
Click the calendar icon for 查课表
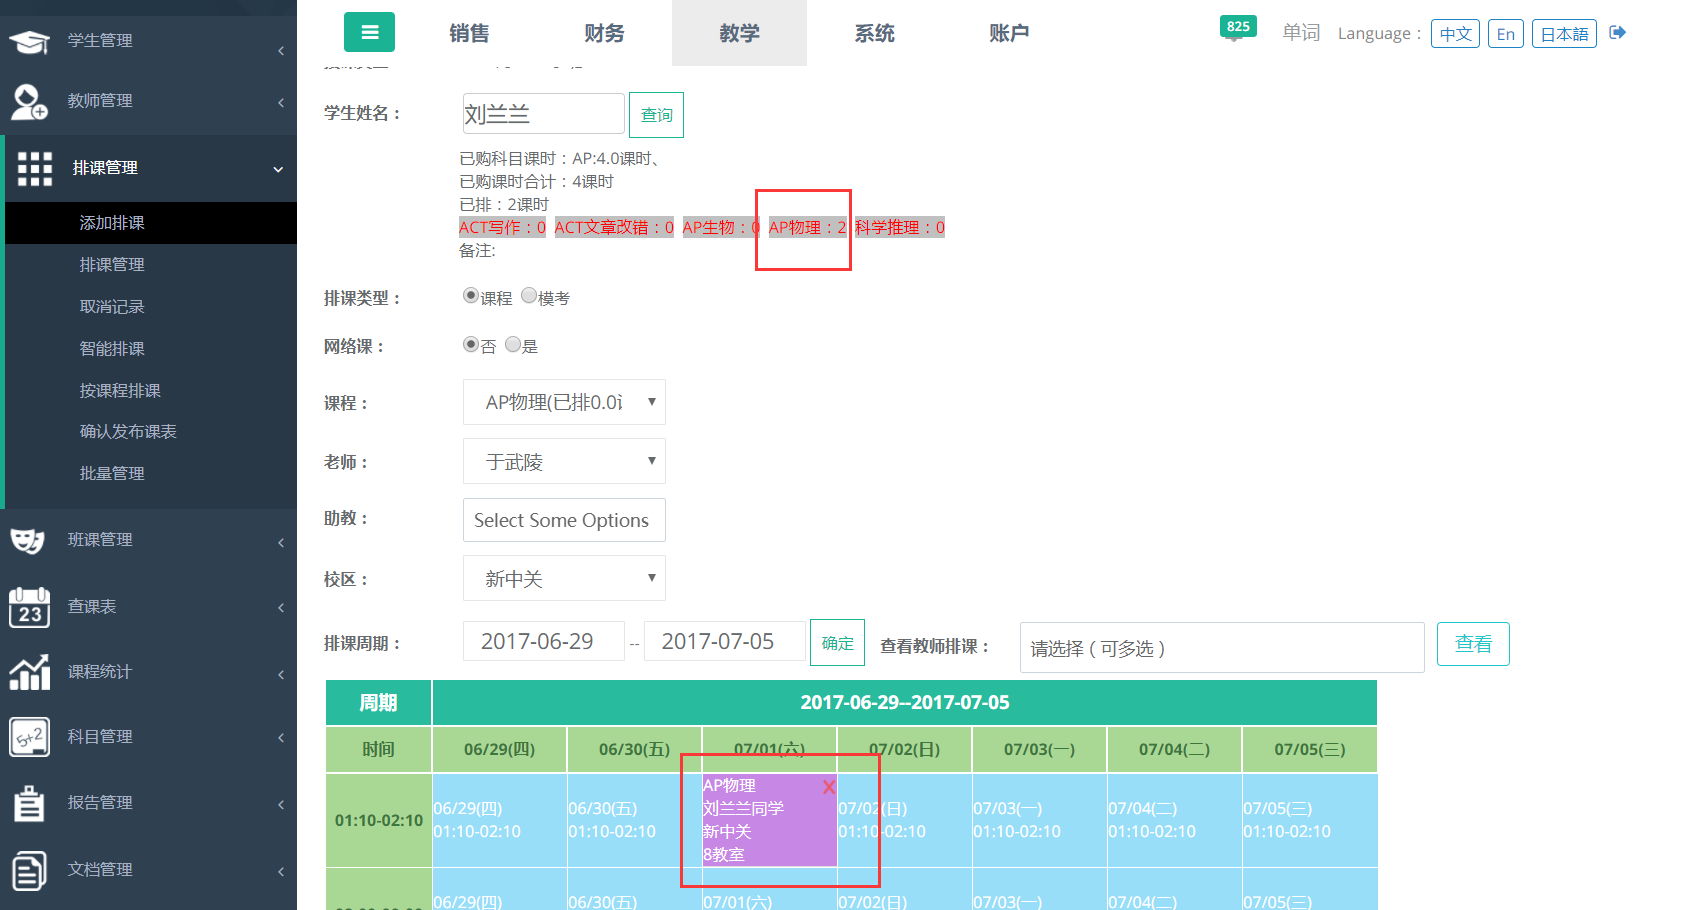click(x=29, y=607)
